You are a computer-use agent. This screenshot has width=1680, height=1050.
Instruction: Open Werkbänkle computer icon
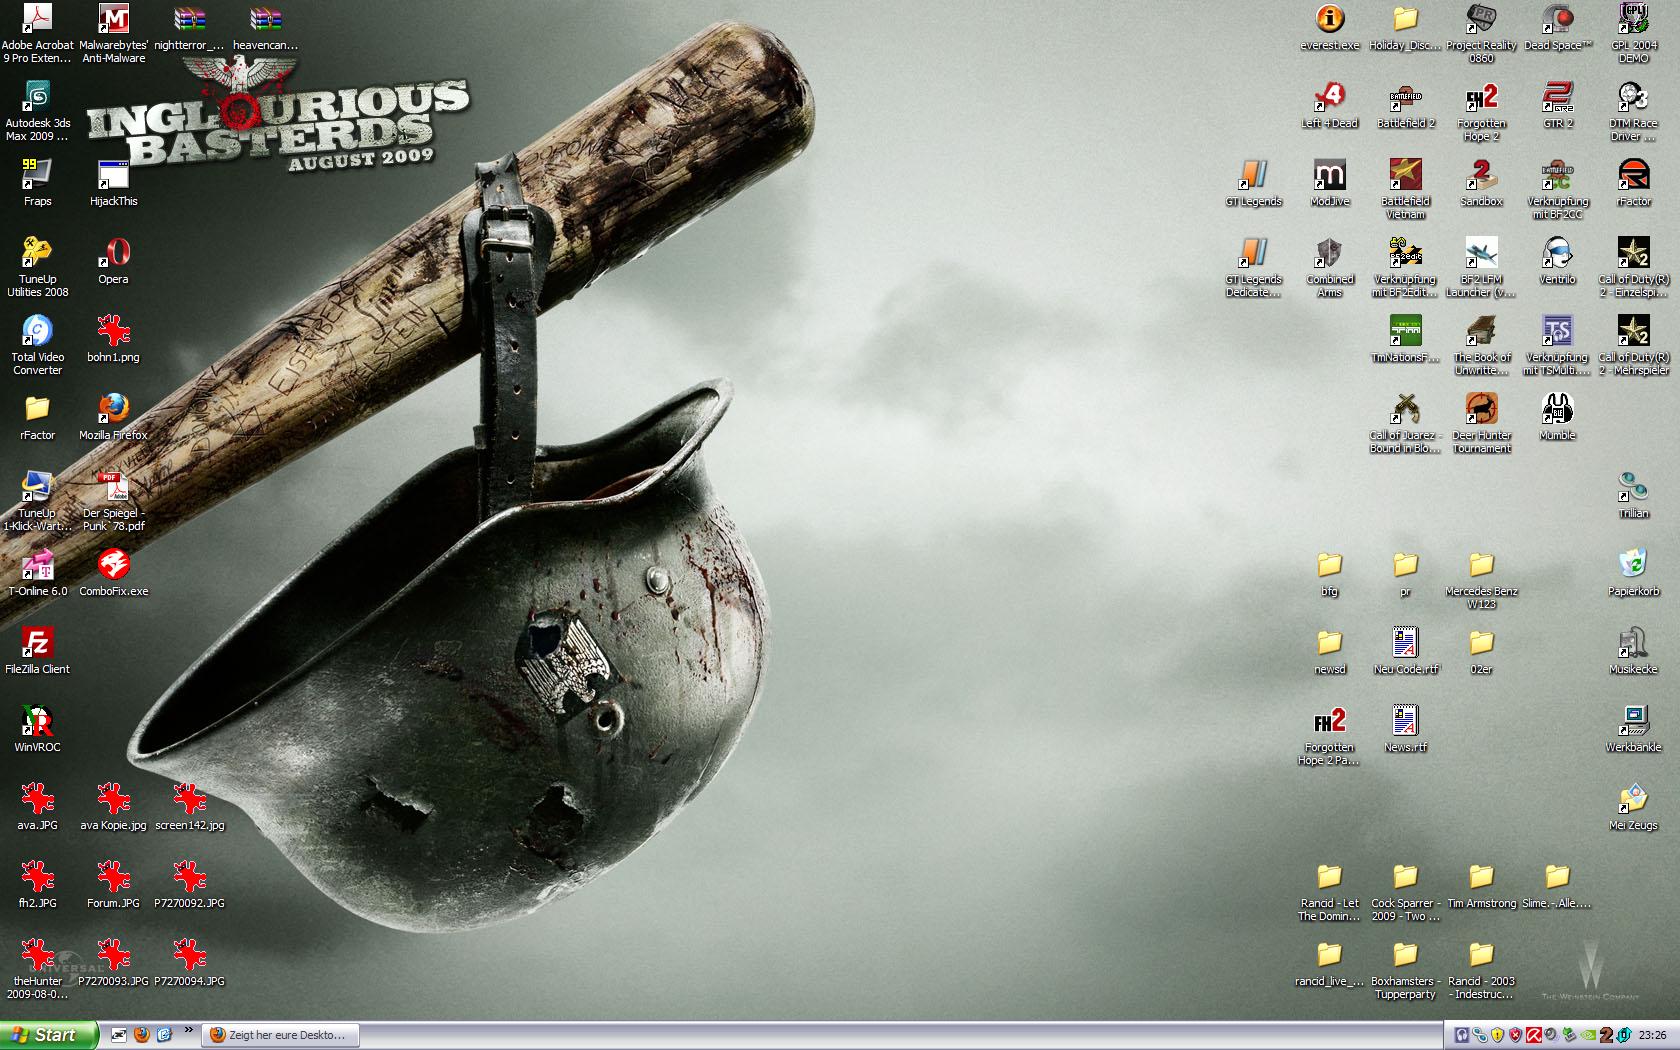(1633, 729)
